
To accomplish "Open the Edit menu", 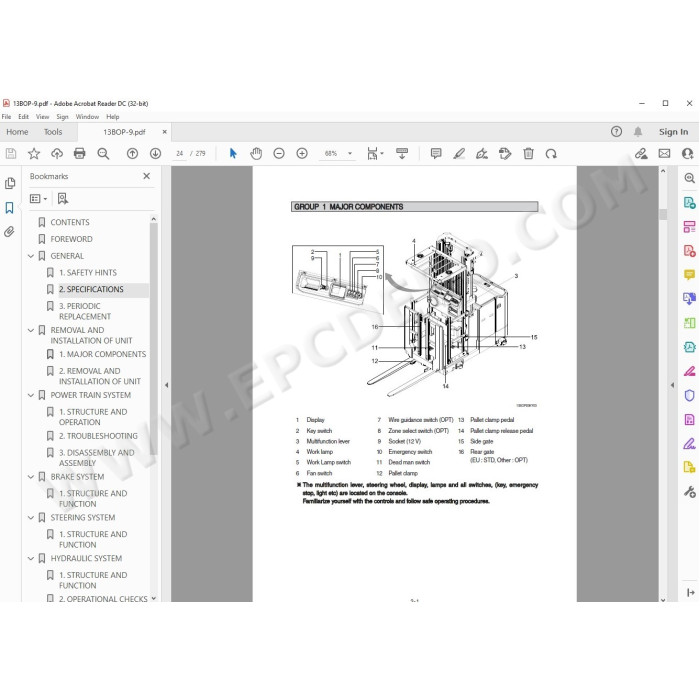I will coord(23,117).
